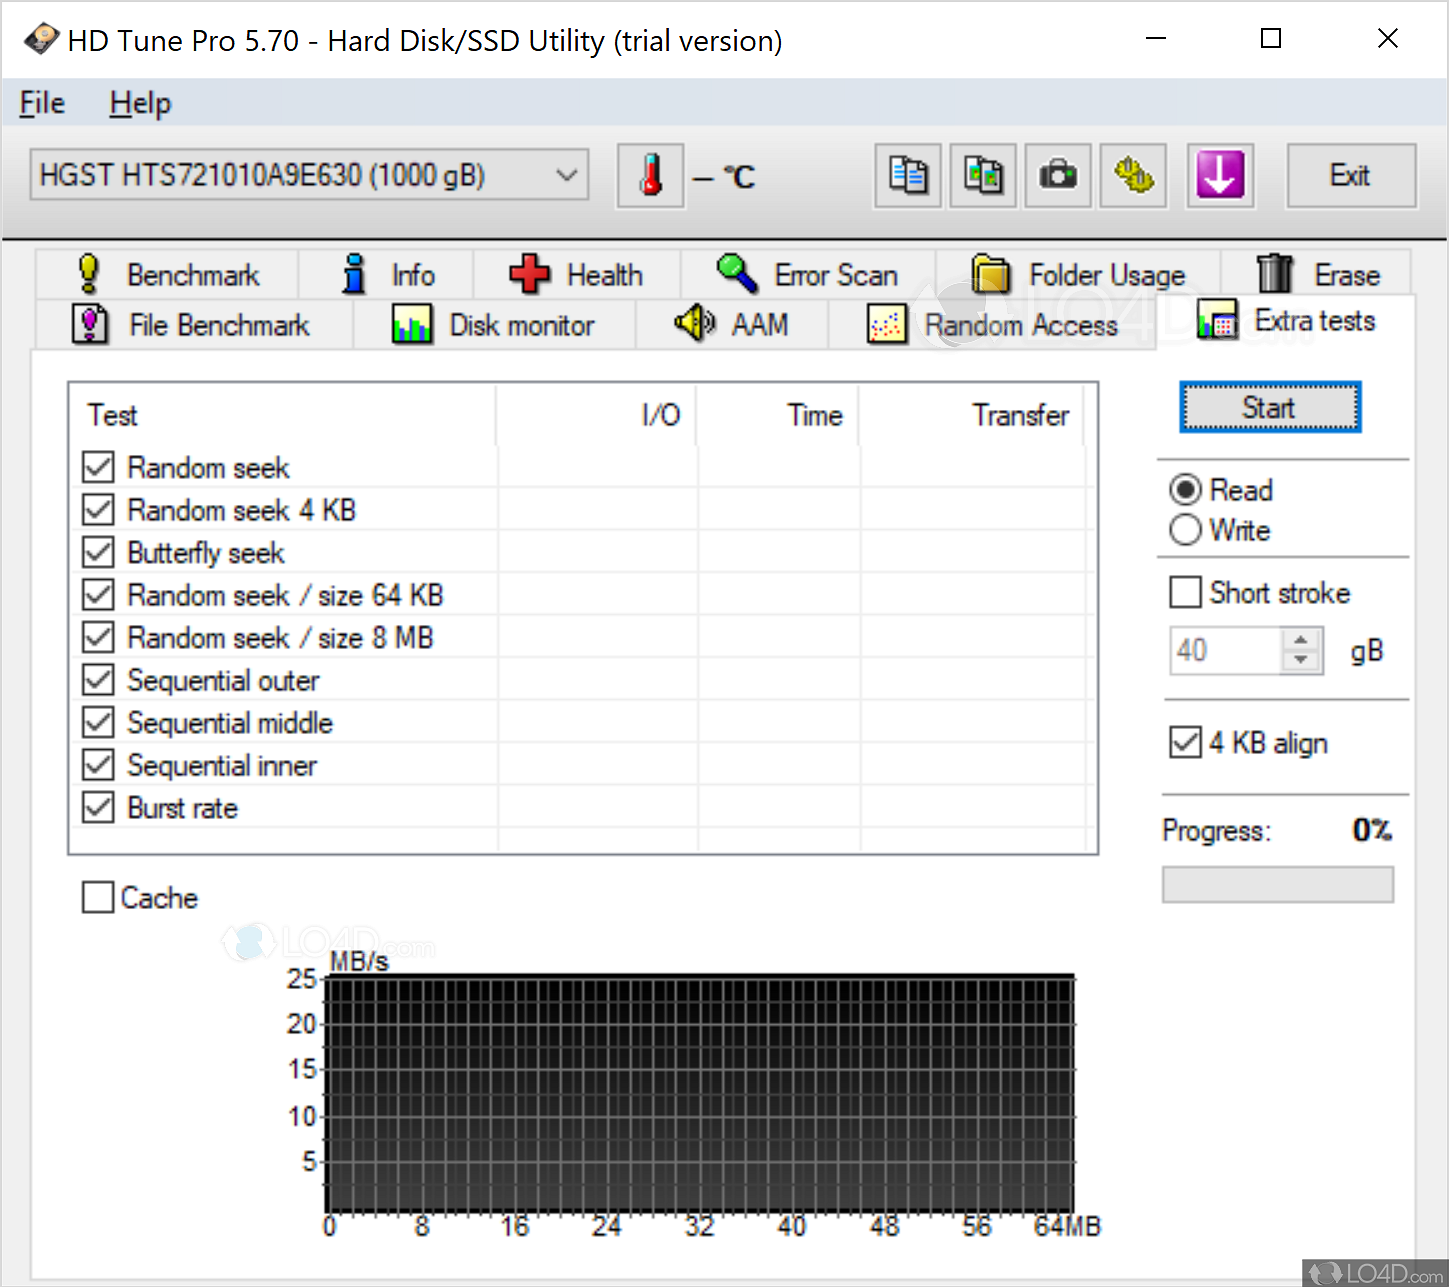The image size is (1449, 1287).
Task: Click the temperature thermometer icon
Action: (x=650, y=175)
